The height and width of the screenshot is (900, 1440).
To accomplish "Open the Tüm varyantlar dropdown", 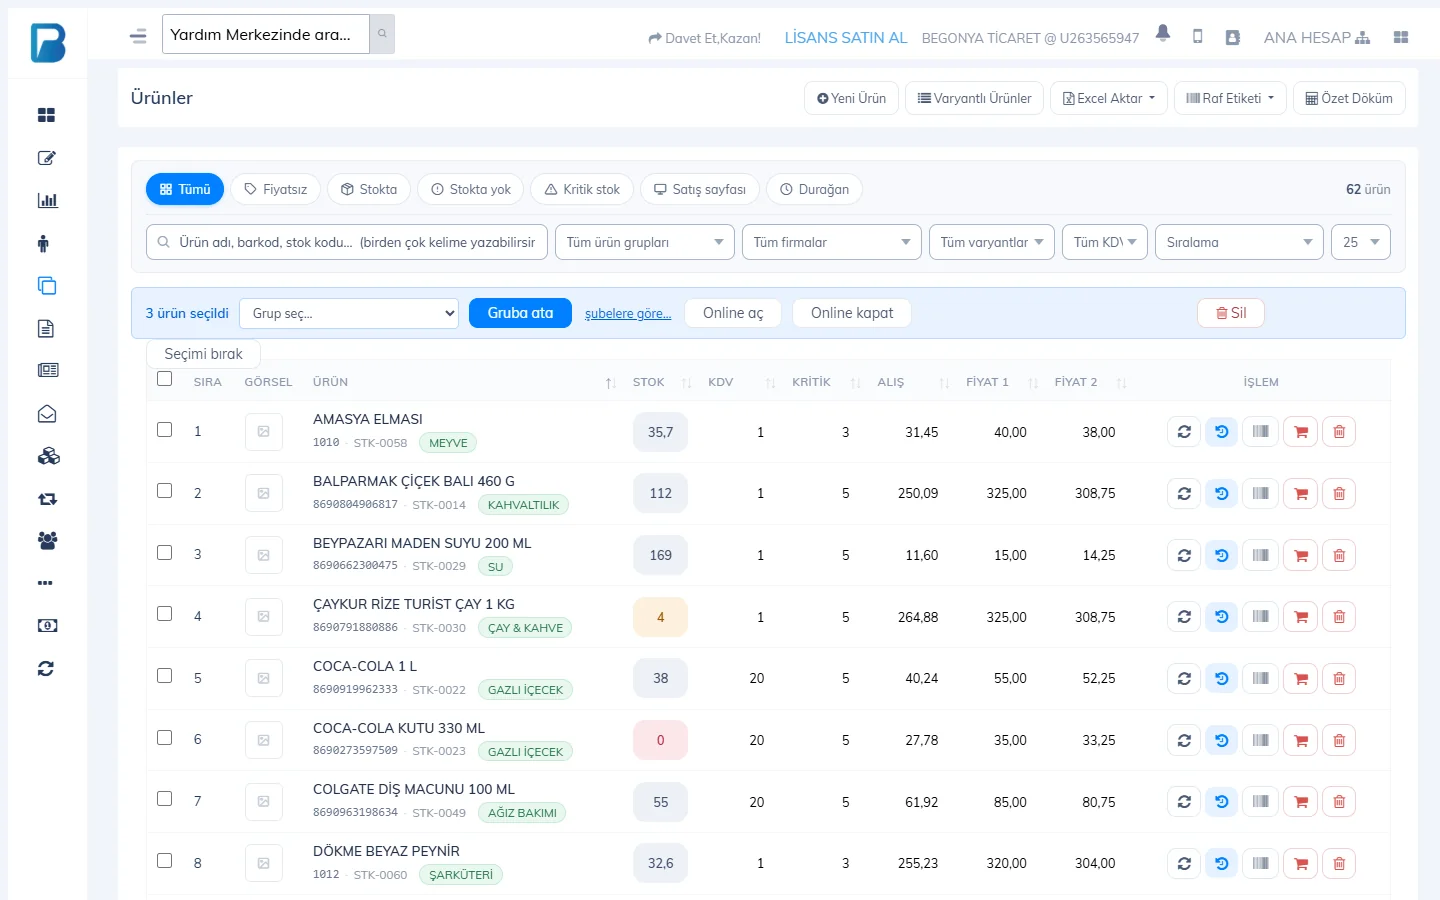I will point(992,242).
